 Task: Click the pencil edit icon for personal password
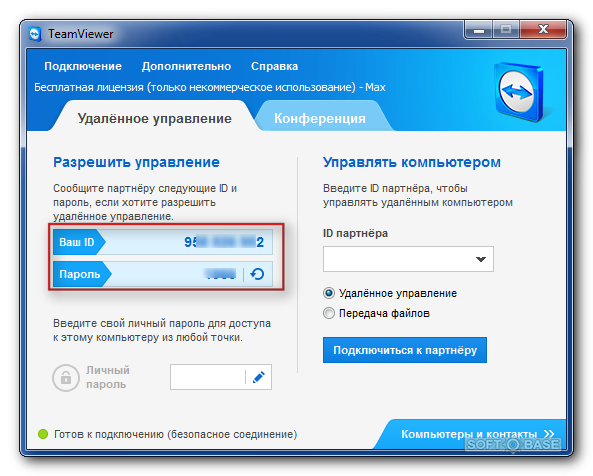259,377
